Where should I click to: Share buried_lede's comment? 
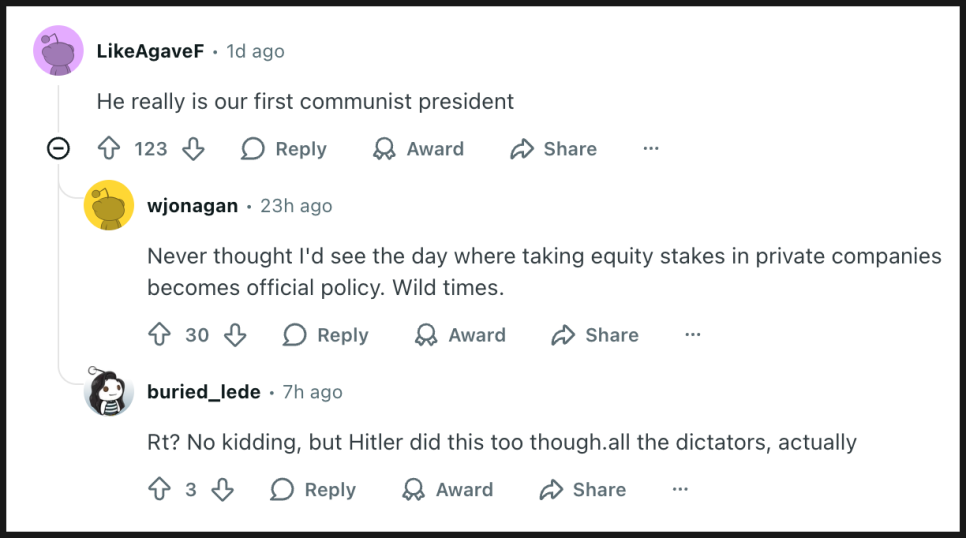click(583, 490)
